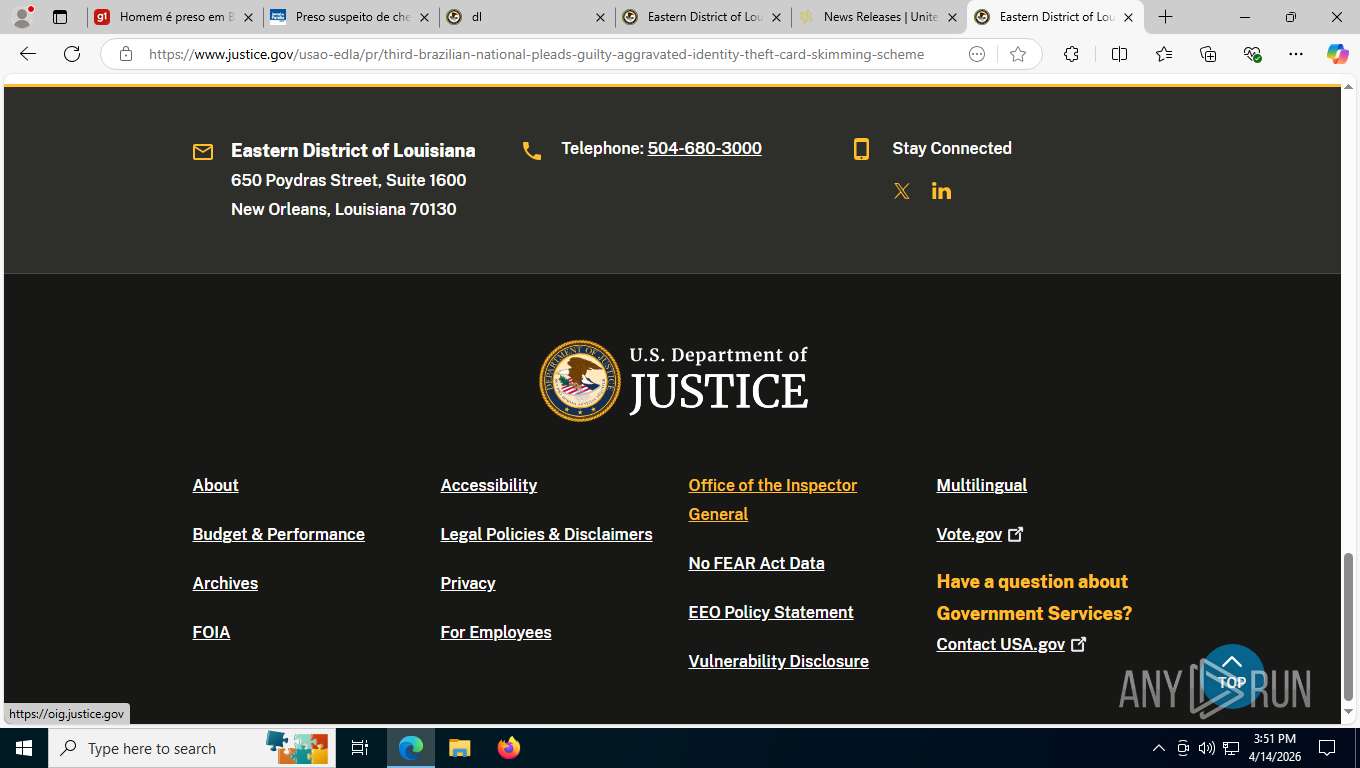1360x768 pixels.
Task: Open Windows Start menu
Action: click(24, 748)
